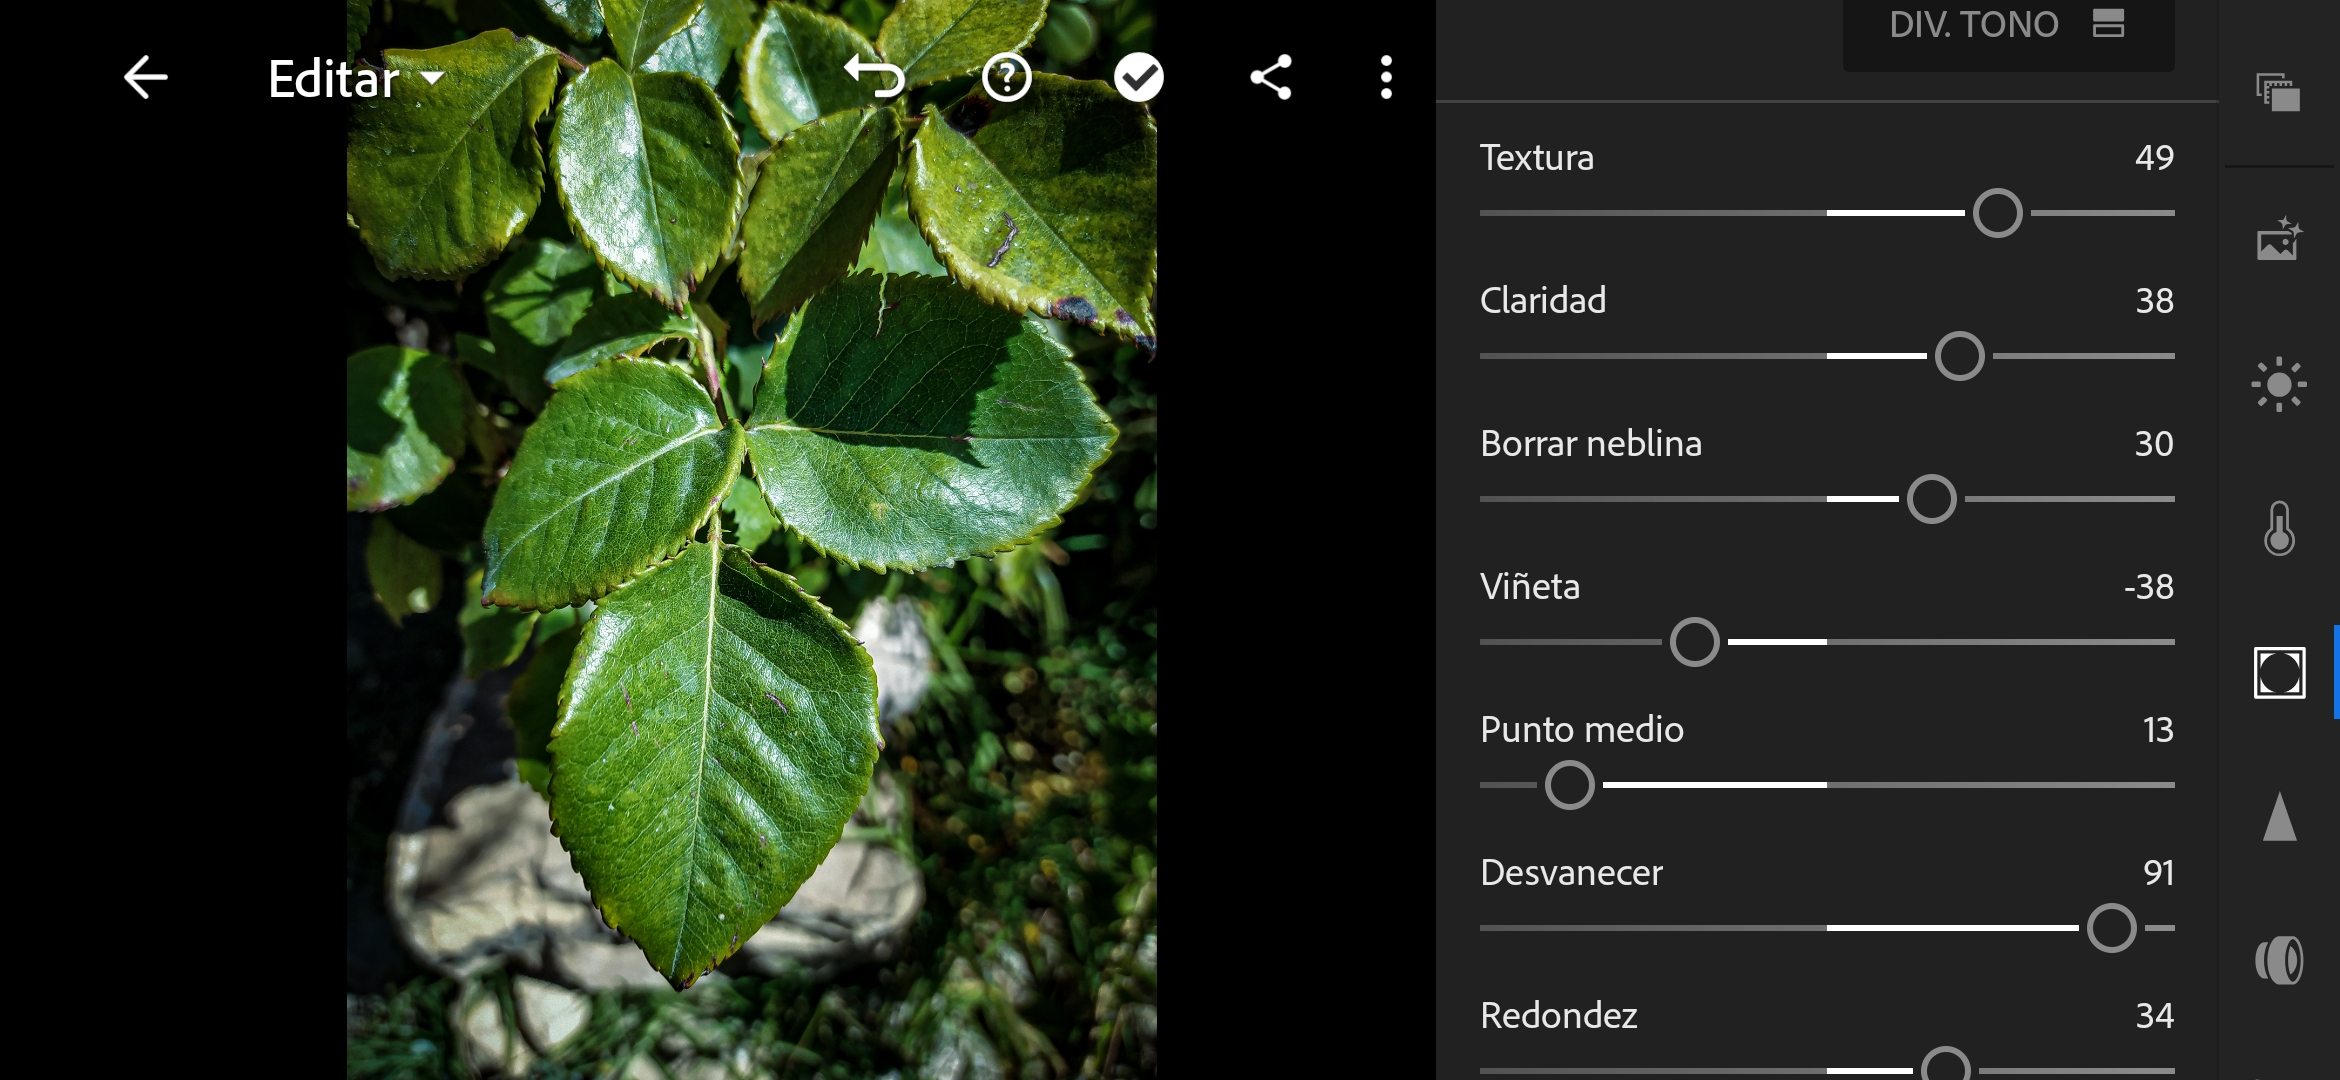Undo the last edit

pyautogui.click(x=875, y=77)
